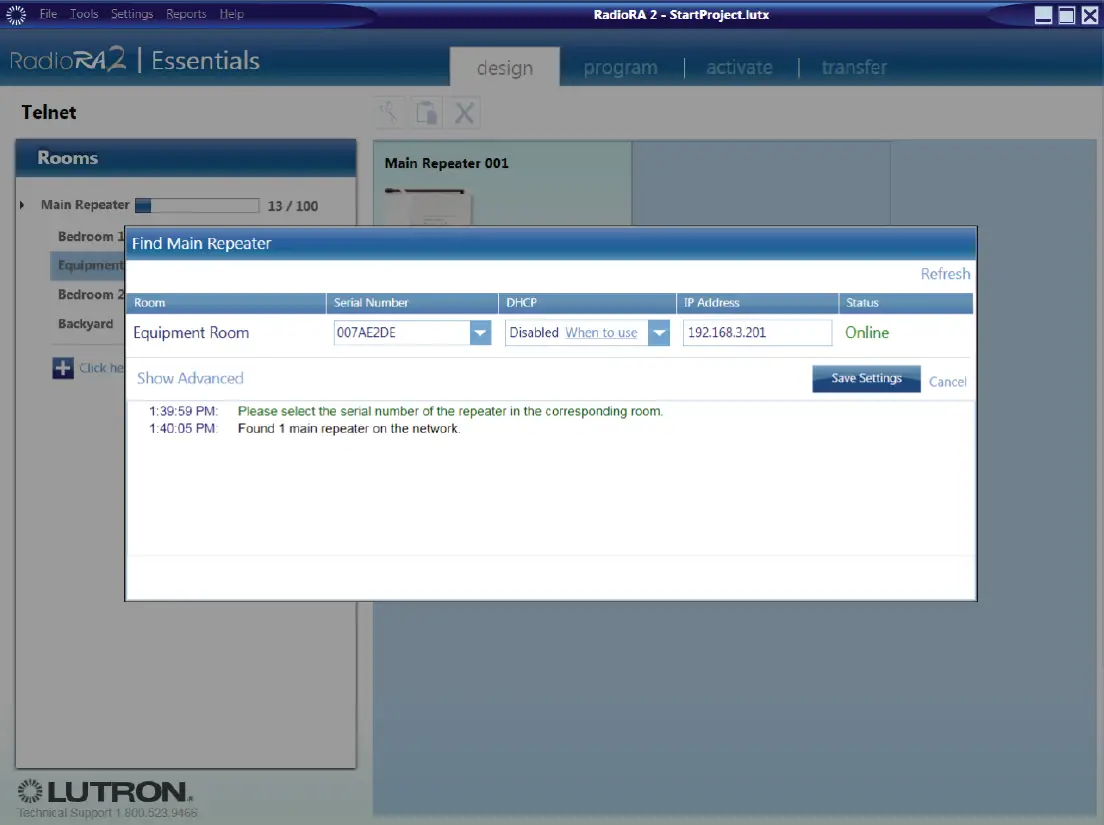Open the Serial Number dropdown arrow
Viewport: 1104px width, 825px height.
[x=480, y=333]
